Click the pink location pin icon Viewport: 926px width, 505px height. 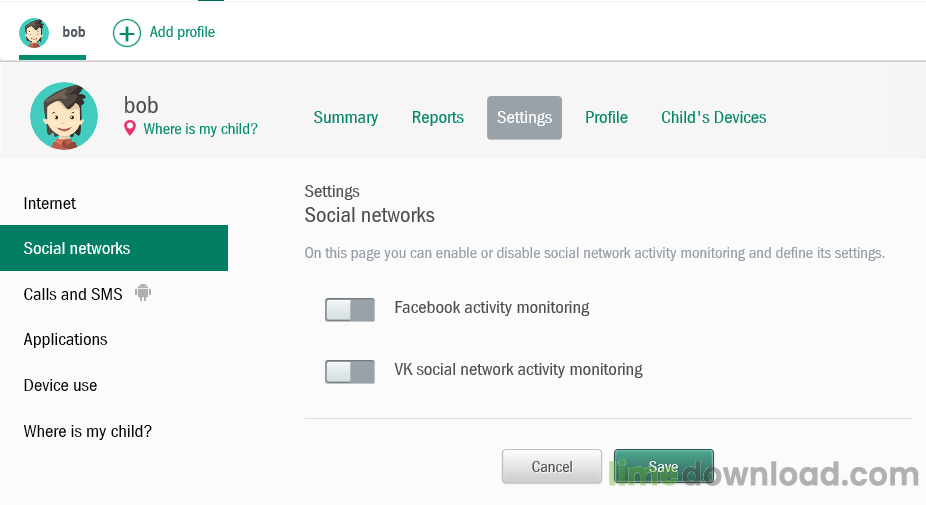click(x=129, y=128)
